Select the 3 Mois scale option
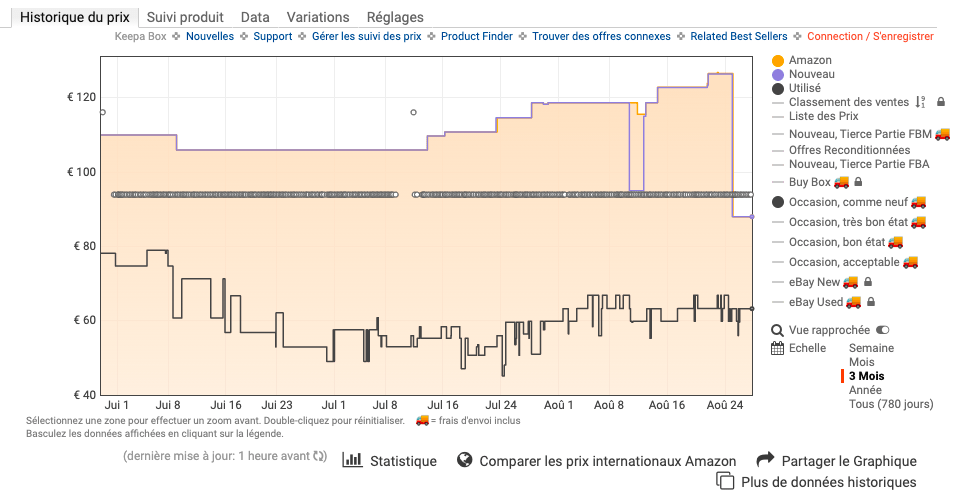The width and height of the screenshot is (967, 501). tap(866, 376)
